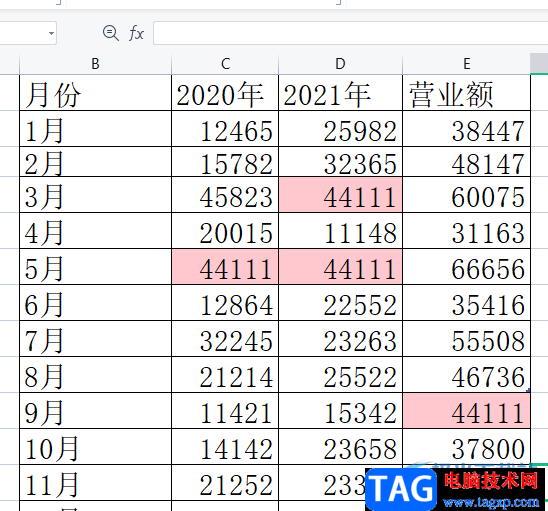Click cell with value 46736
The height and width of the screenshot is (511, 548).
(x=467, y=375)
